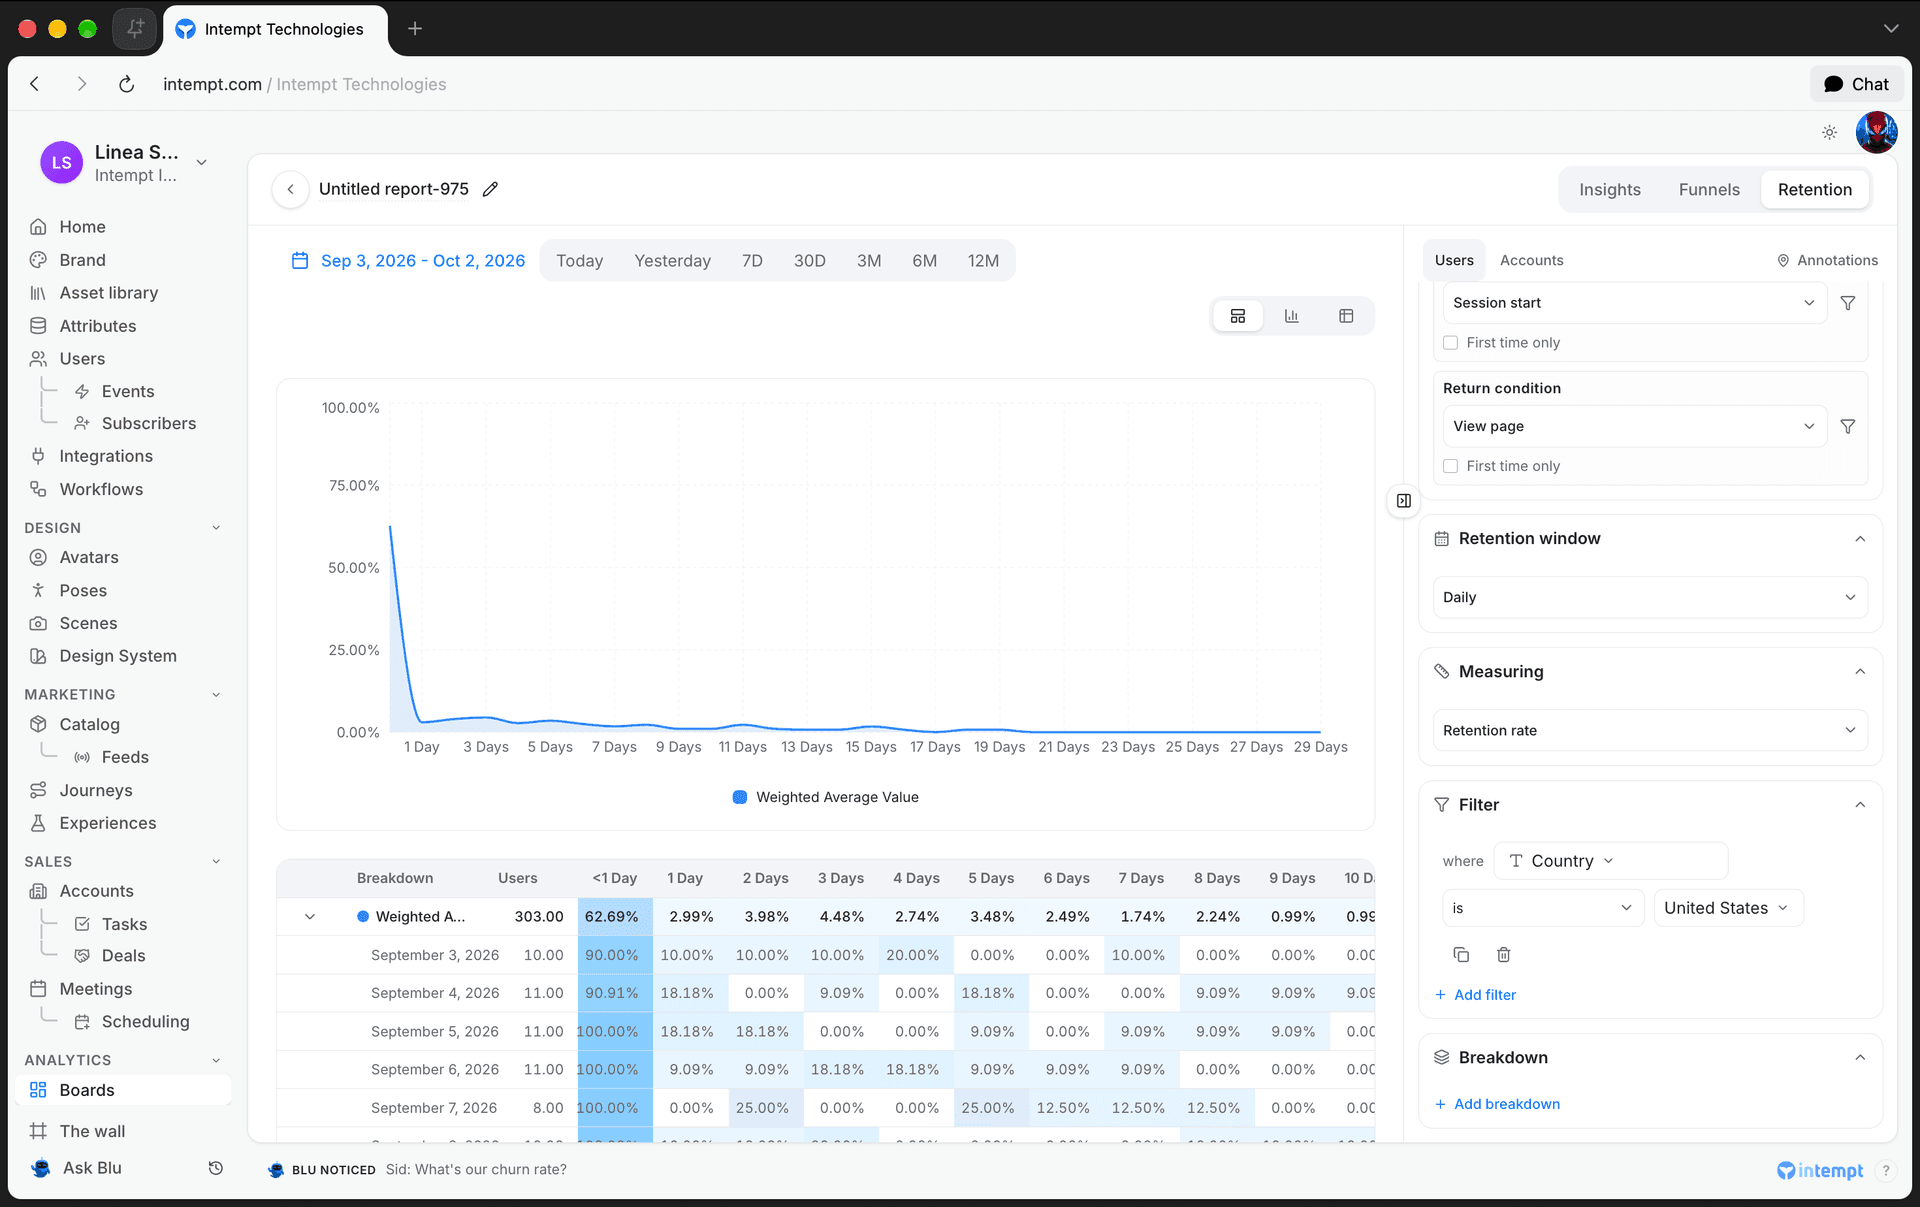
Task: Switch to the bar chart view icon
Action: [1292, 316]
